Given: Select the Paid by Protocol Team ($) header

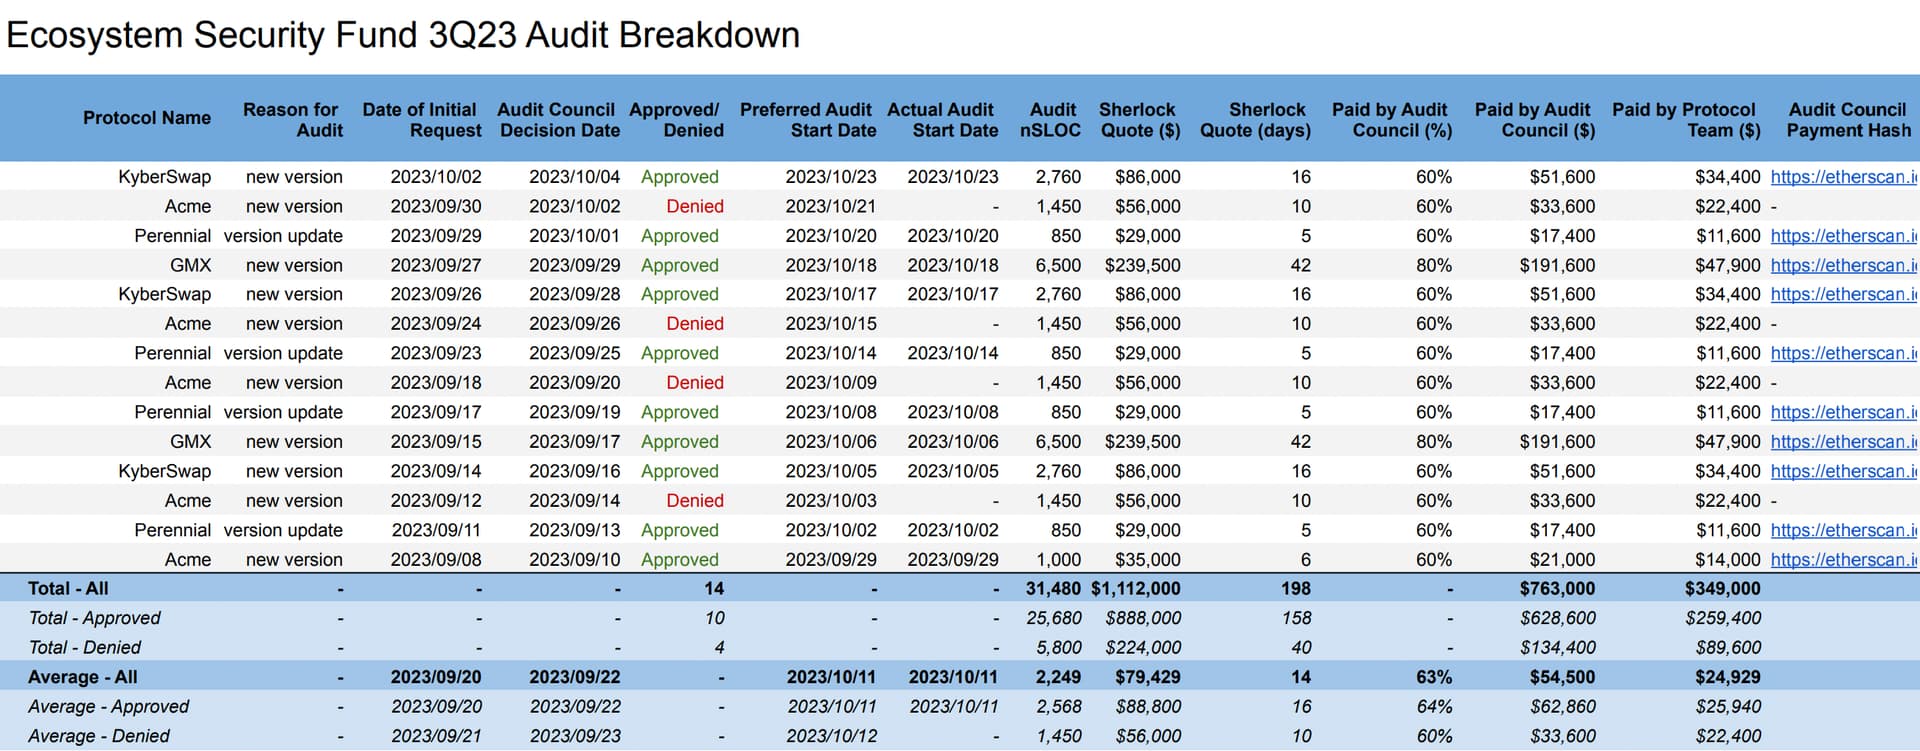Looking at the screenshot, I should click(1686, 120).
